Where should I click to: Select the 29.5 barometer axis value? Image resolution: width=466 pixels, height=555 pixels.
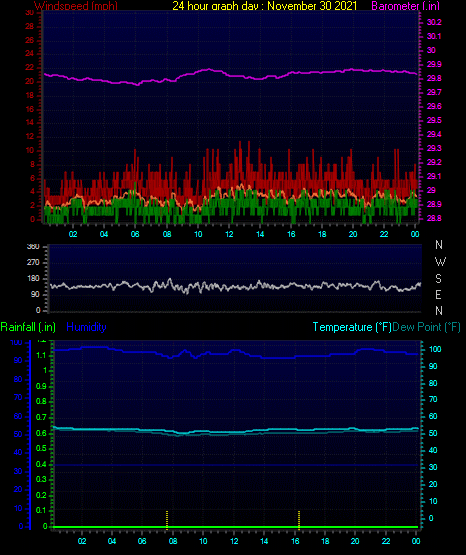[x=434, y=120]
